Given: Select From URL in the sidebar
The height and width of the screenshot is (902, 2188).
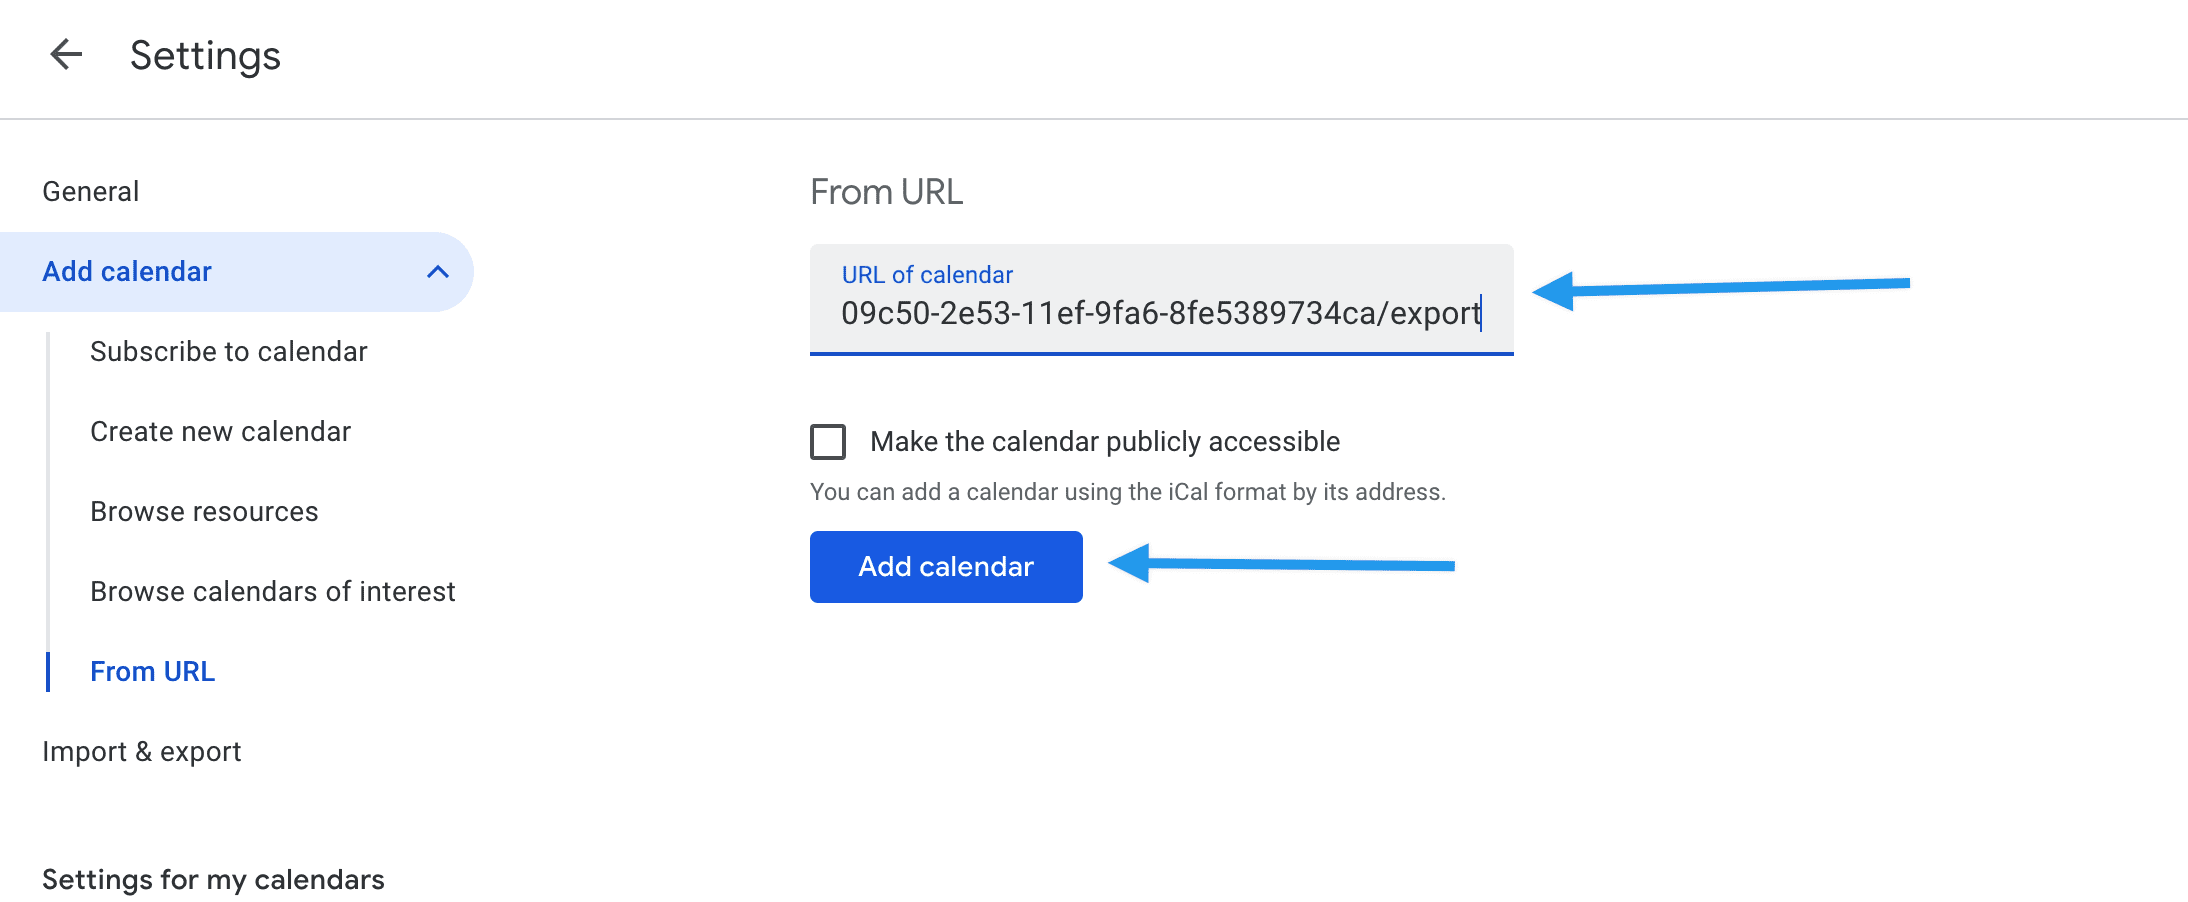Looking at the screenshot, I should [152, 672].
